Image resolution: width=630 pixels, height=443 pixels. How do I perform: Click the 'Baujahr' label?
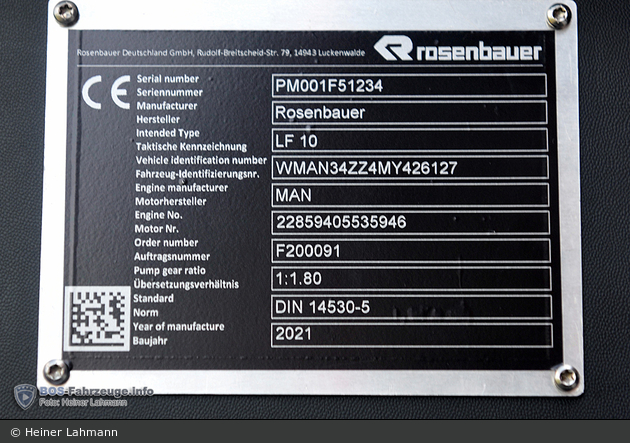pyautogui.click(x=150, y=341)
